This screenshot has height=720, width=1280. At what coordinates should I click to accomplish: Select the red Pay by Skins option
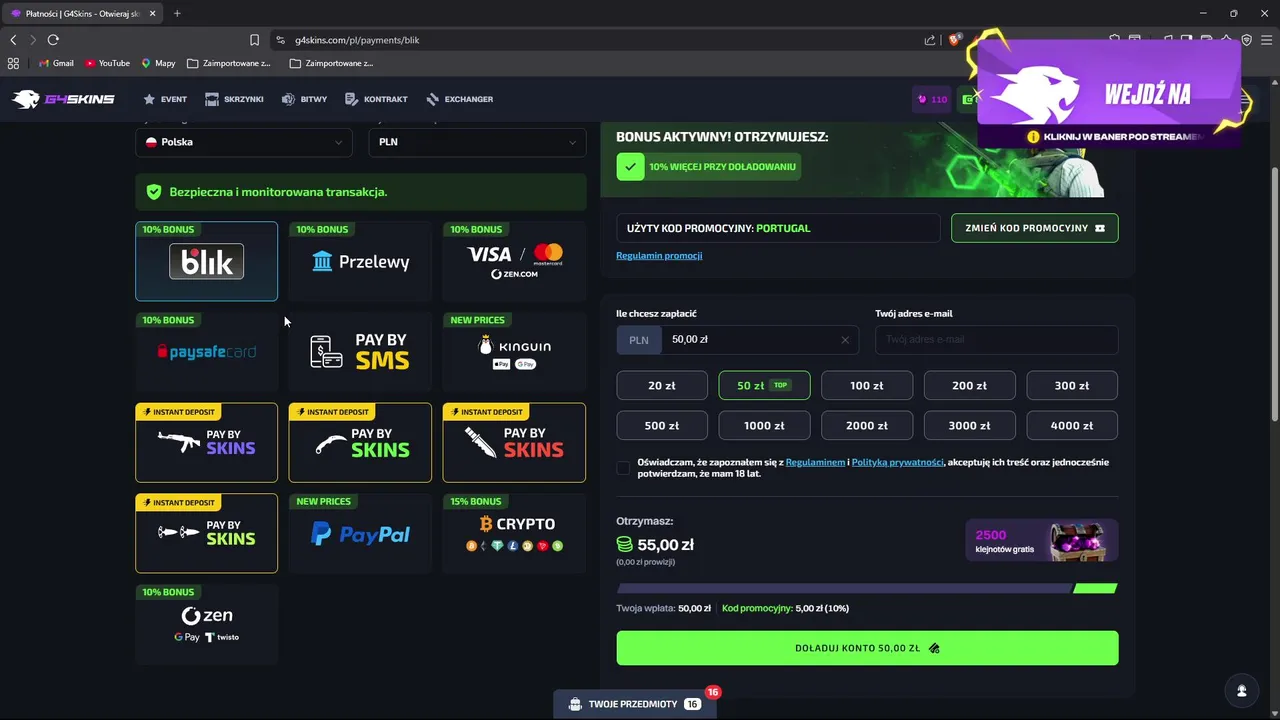coord(514,443)
